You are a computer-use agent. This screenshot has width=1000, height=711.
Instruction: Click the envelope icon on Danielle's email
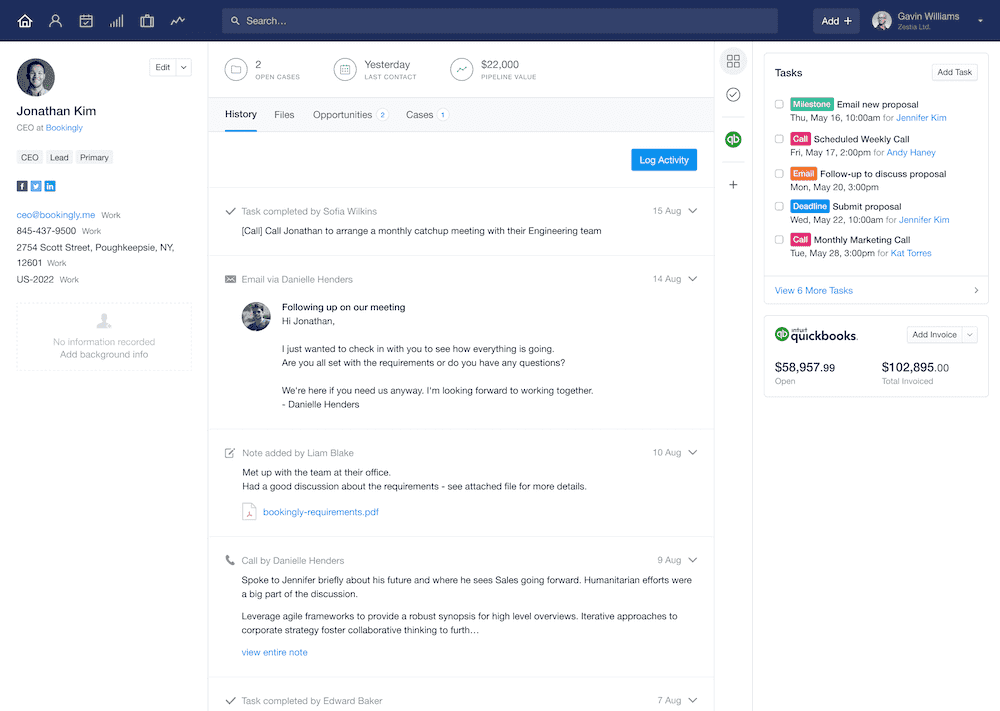pos(230,279)
